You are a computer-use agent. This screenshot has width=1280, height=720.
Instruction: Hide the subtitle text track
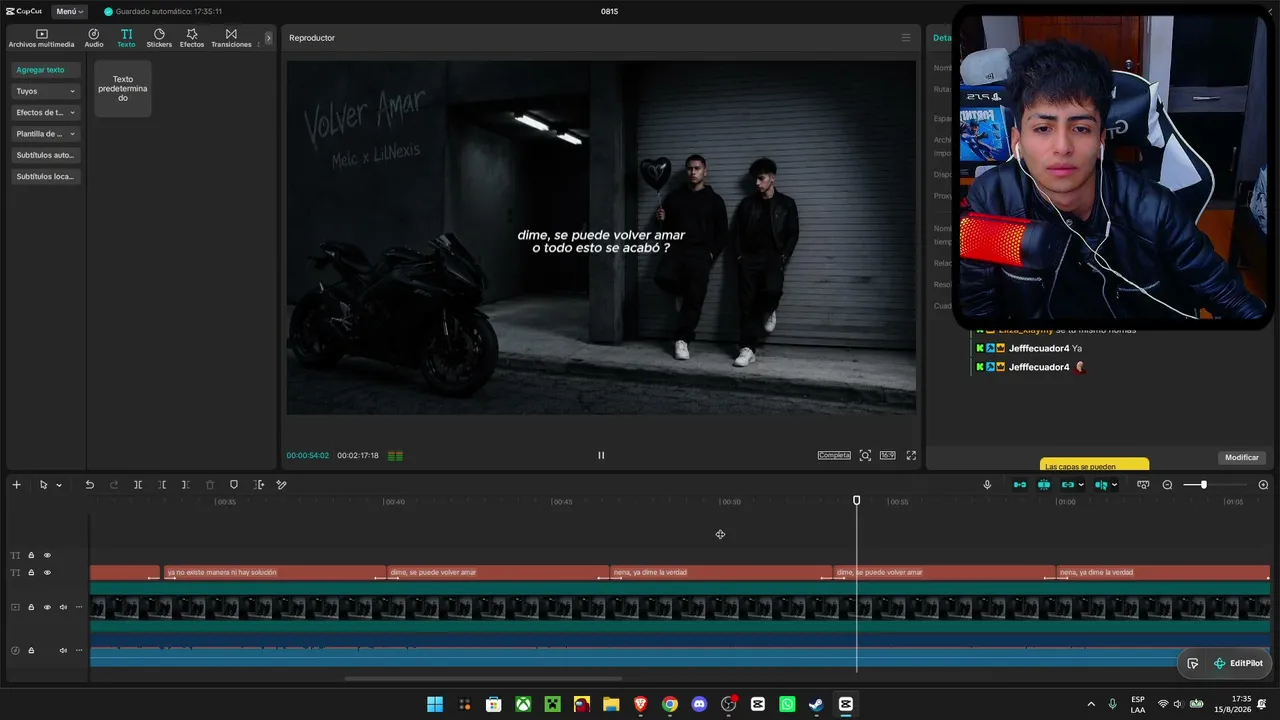(47, 573)
